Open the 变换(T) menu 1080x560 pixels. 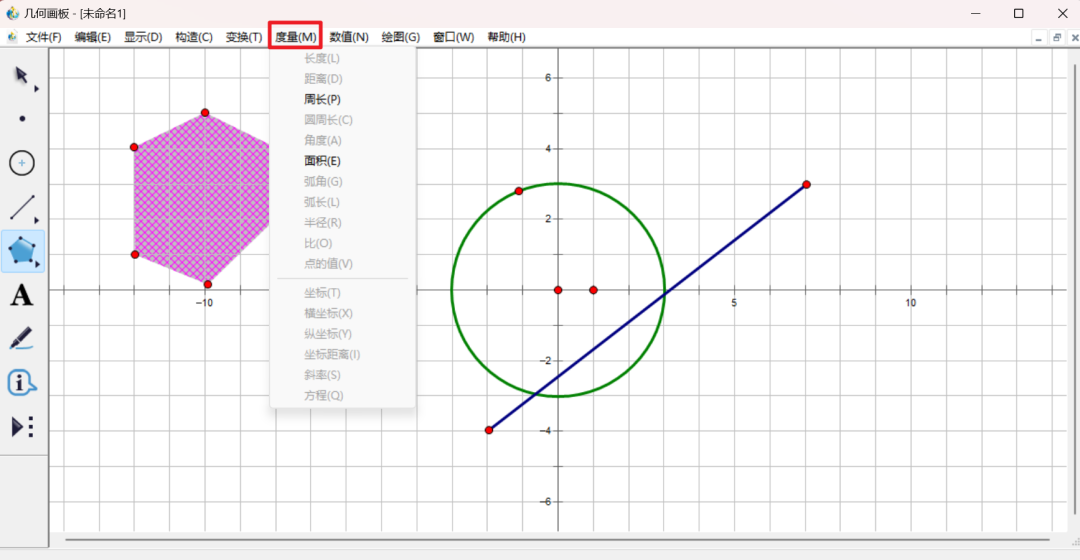click(x=244, y=37)
